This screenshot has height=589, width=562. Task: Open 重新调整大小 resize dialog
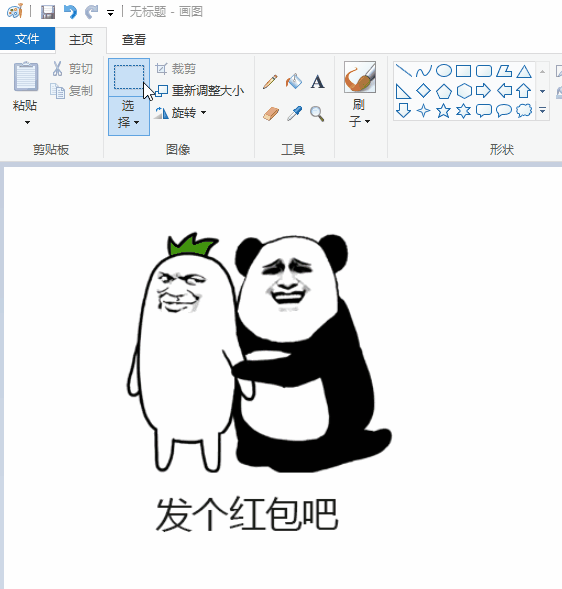tap(199, 91)
